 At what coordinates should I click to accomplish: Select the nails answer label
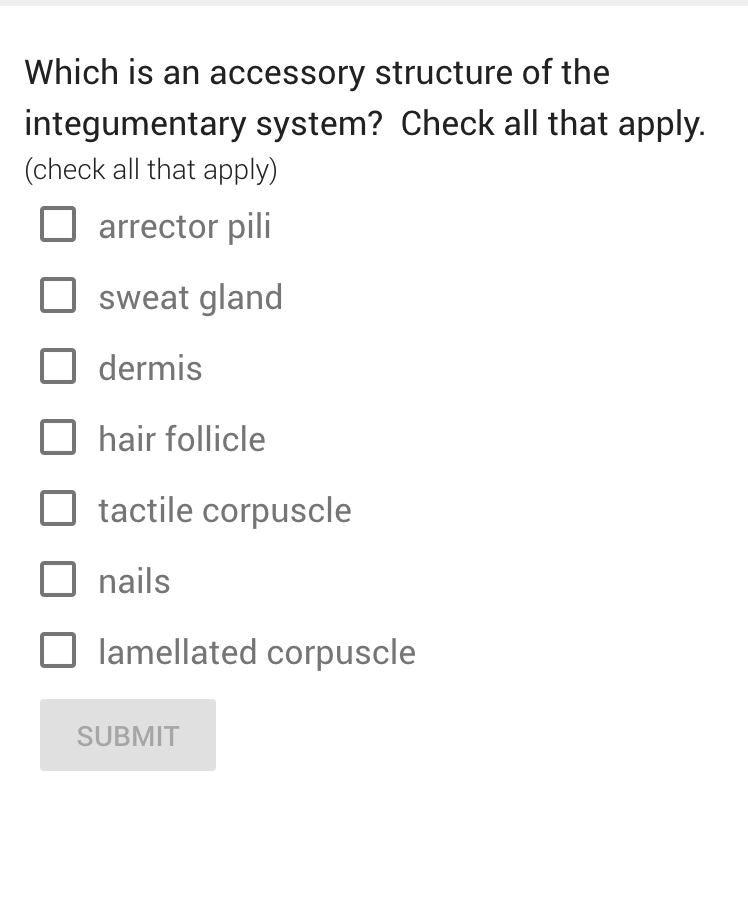tap(134, 581)
